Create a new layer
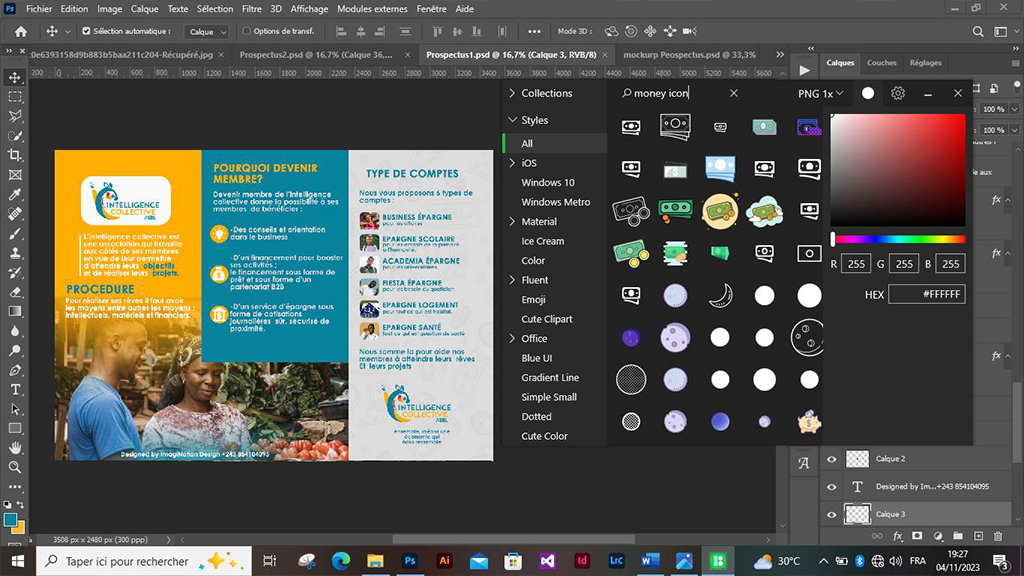Screen dimensions: 1024x576 pyautogui.click(x=978, y=536)
